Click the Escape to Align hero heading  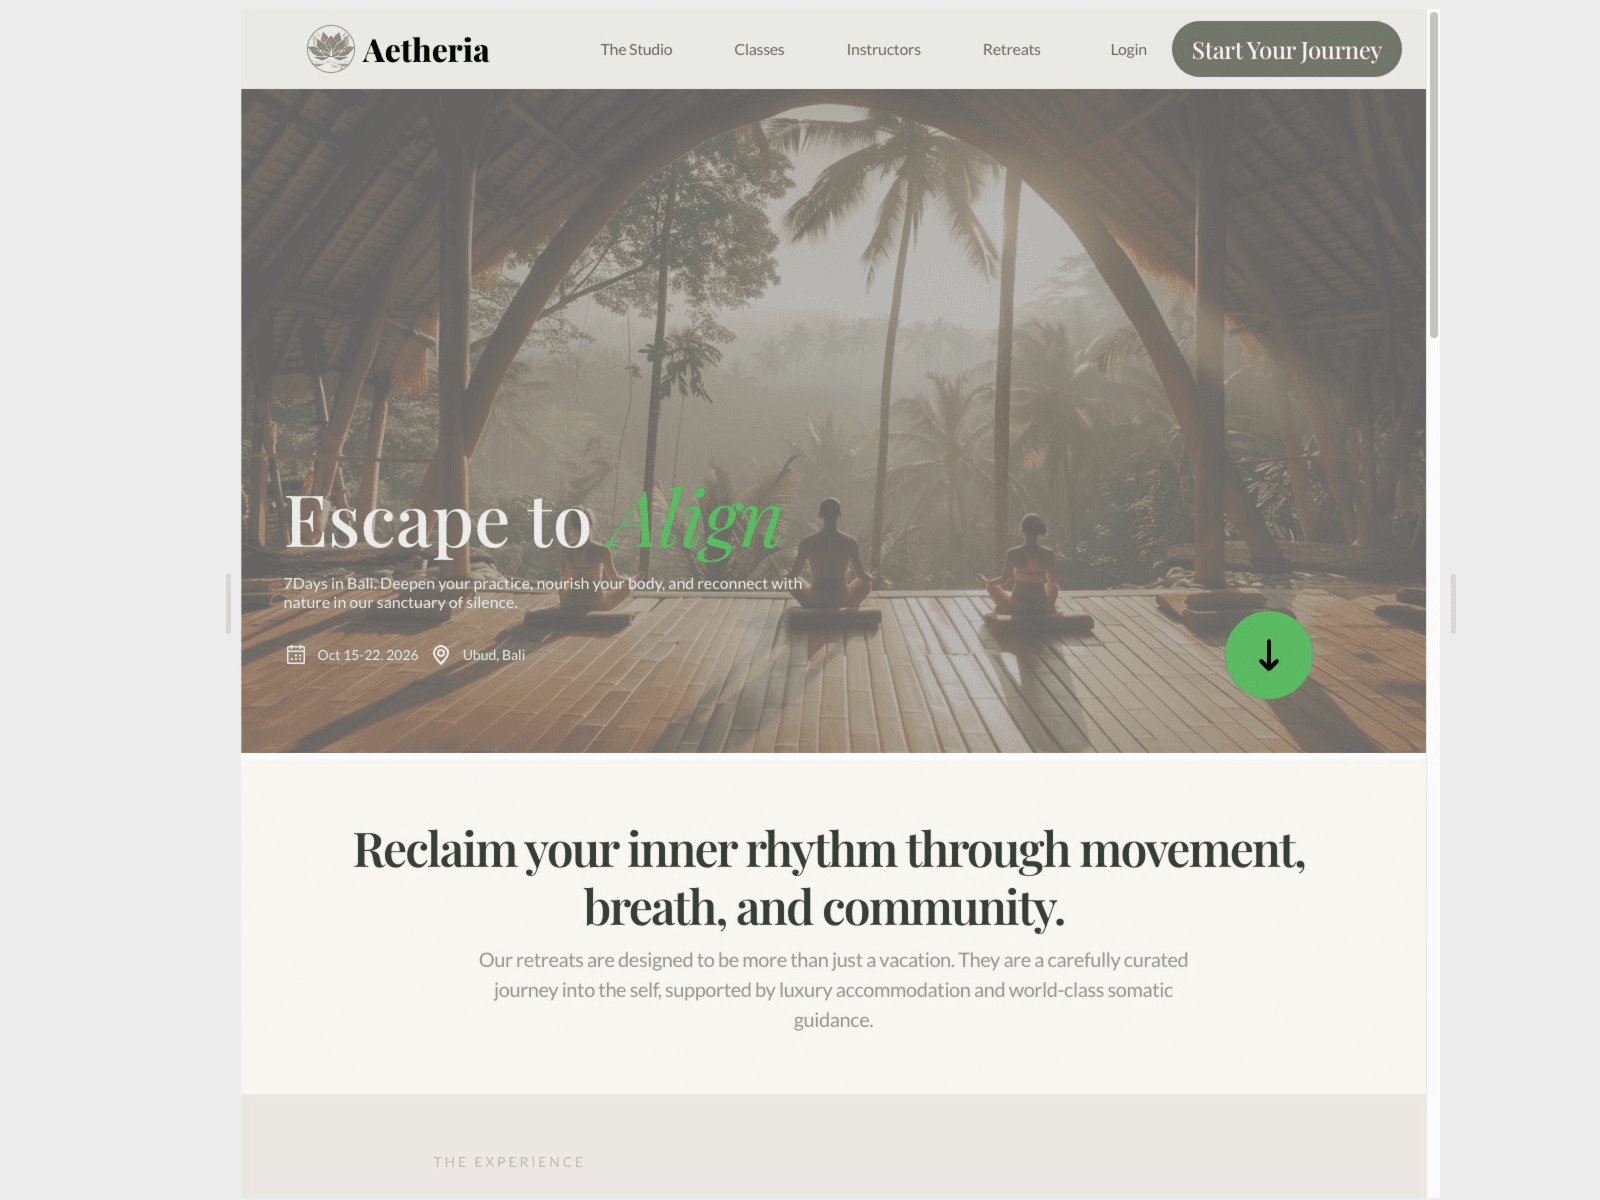point(533,521)
